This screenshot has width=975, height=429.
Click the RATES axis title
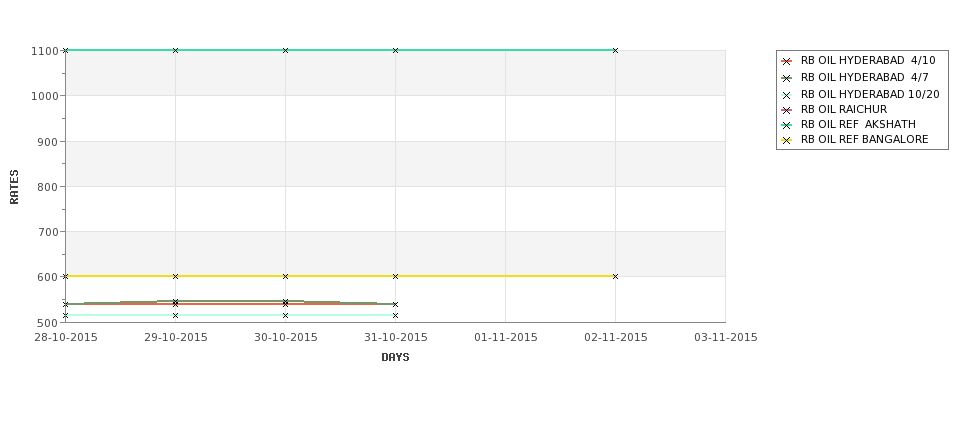[x=14, y=187]
